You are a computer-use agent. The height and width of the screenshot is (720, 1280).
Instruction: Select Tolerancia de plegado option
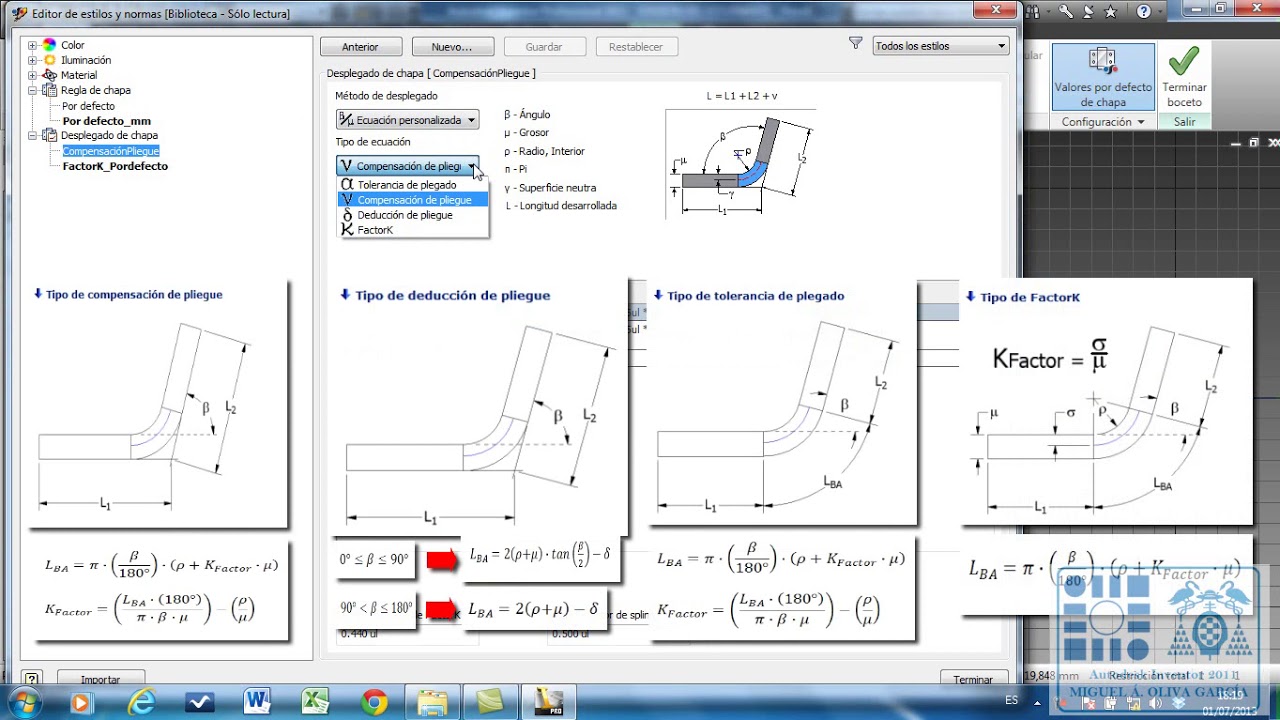pos(413,185)
